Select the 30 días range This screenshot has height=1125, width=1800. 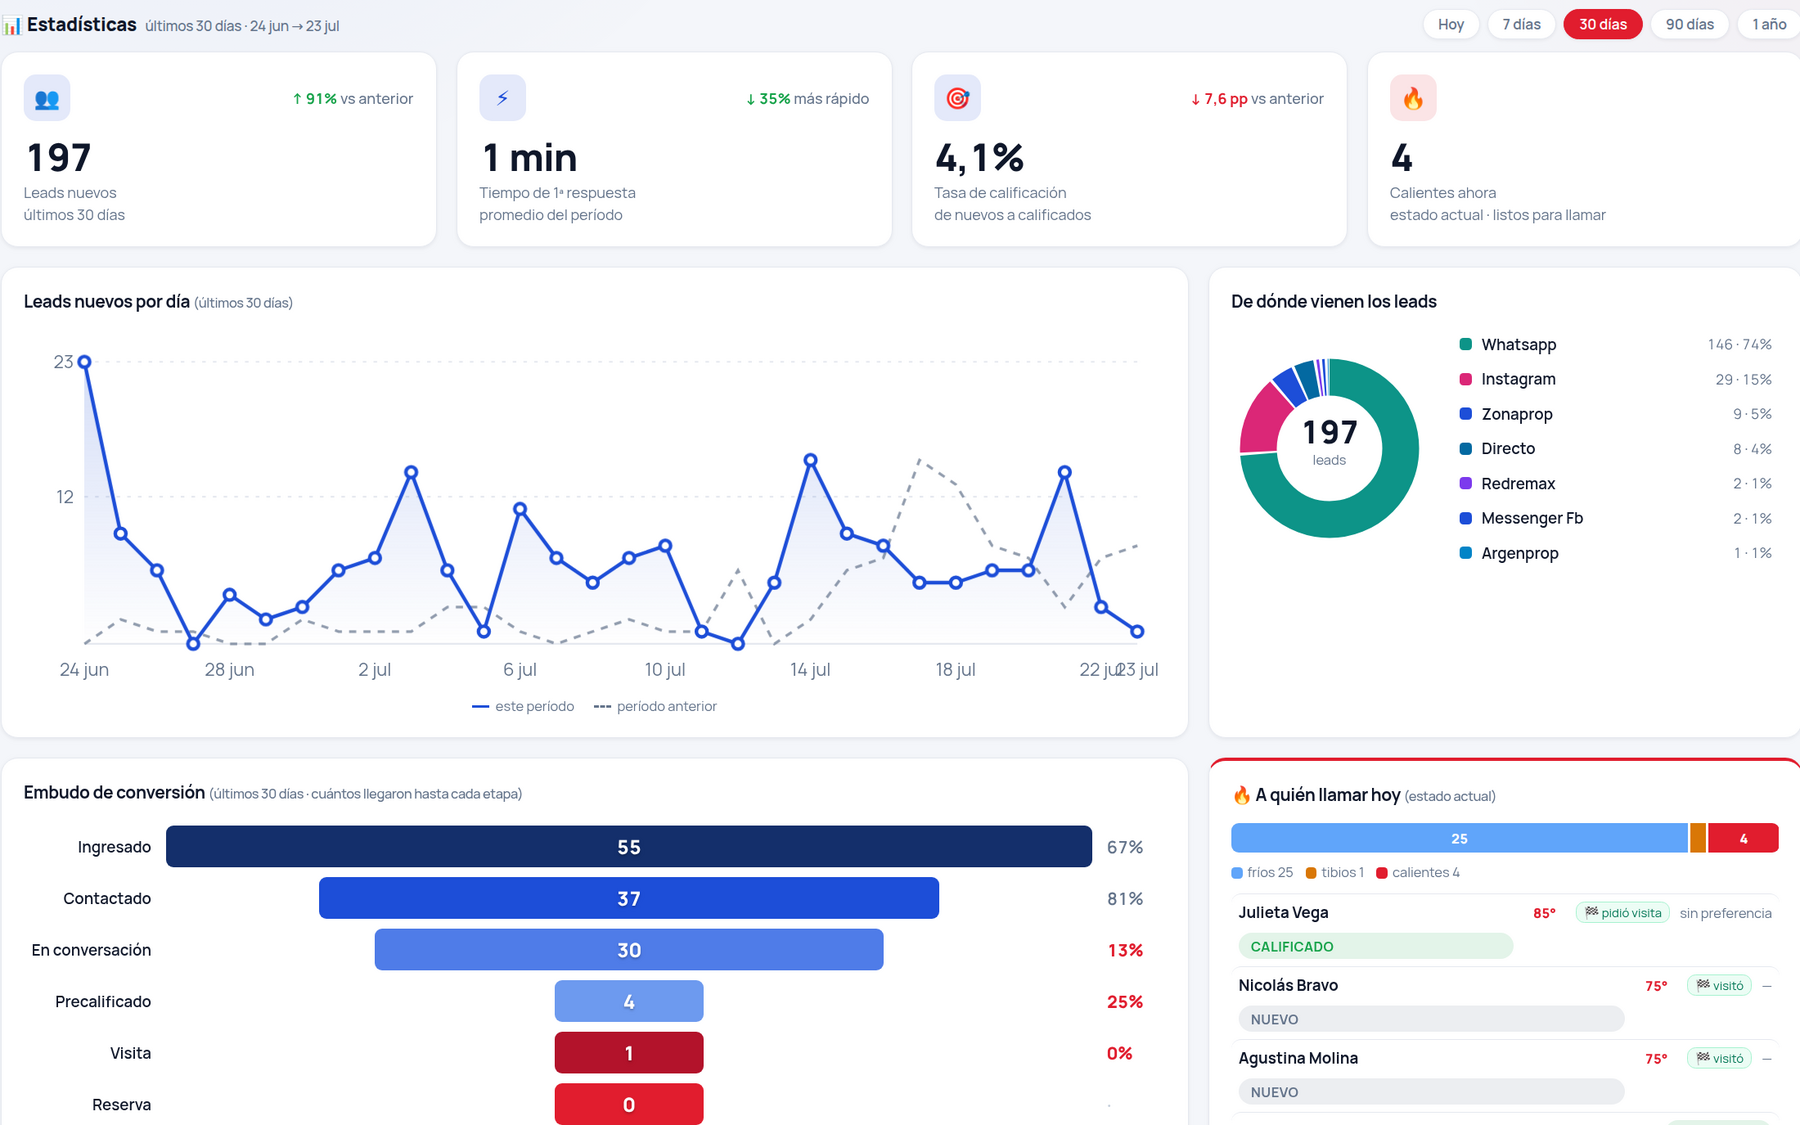1603,24
